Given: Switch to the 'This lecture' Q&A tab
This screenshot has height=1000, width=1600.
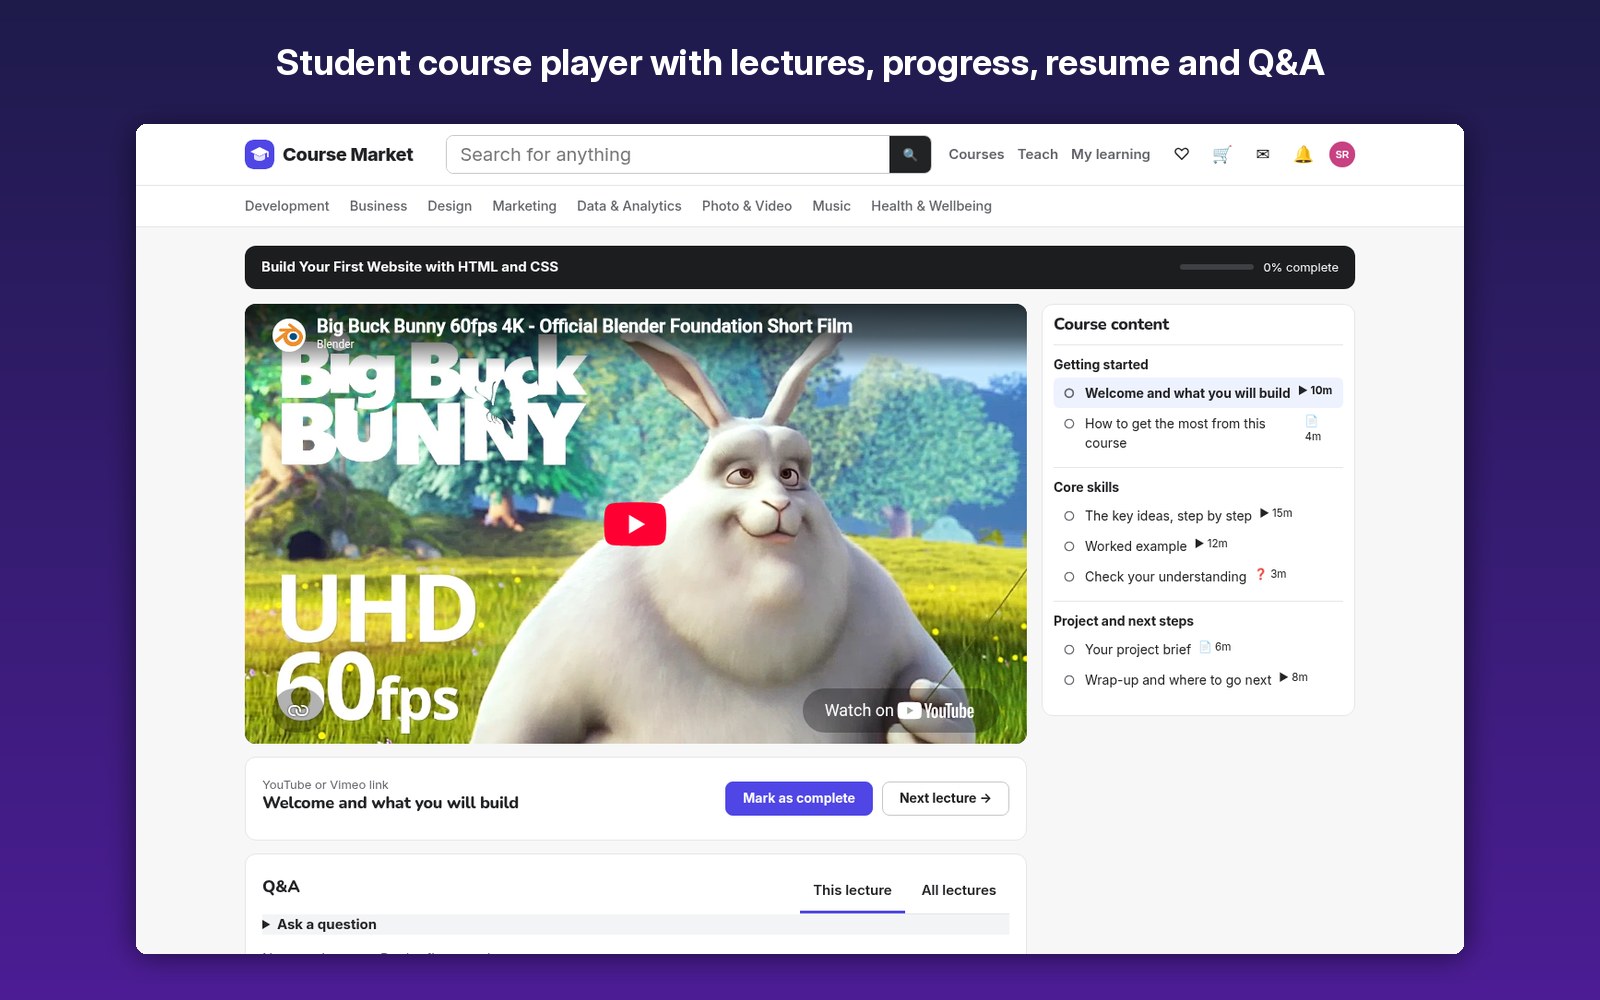Looking at the screenshot, I should point(852,890).
